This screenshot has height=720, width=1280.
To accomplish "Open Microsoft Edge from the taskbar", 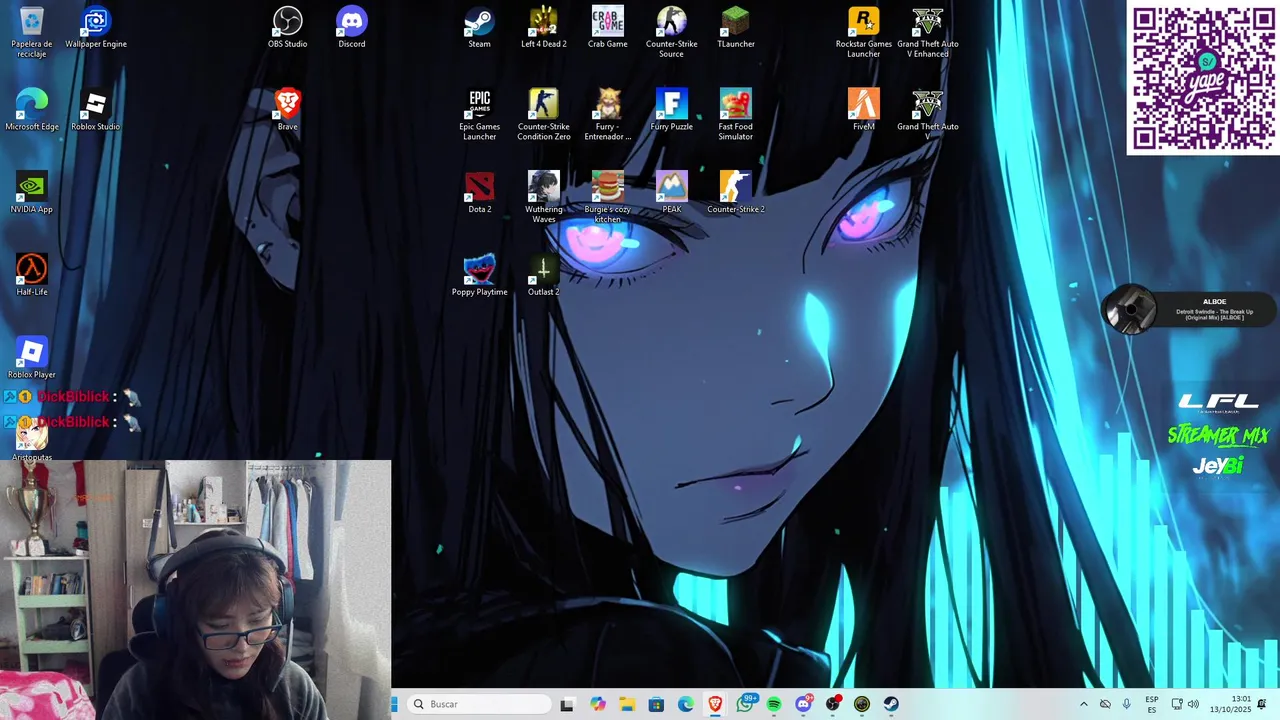I will 686,704.
